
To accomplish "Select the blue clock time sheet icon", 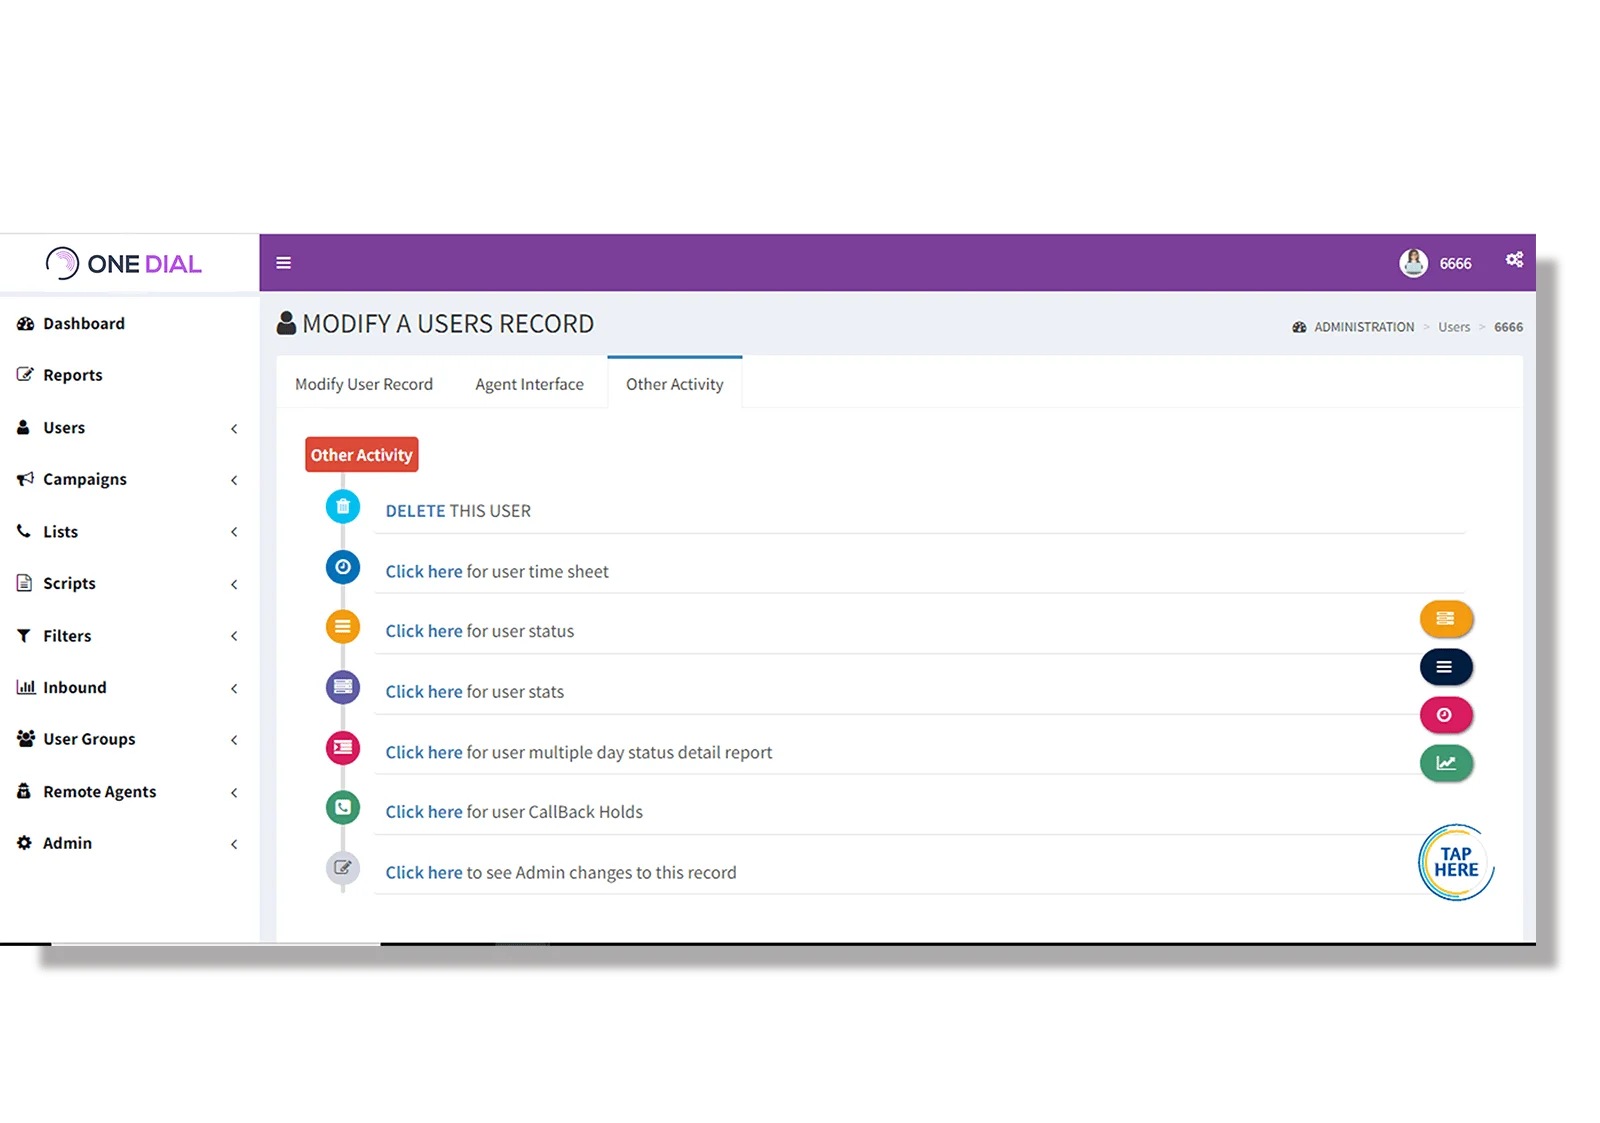I will (x=342, y=567).
